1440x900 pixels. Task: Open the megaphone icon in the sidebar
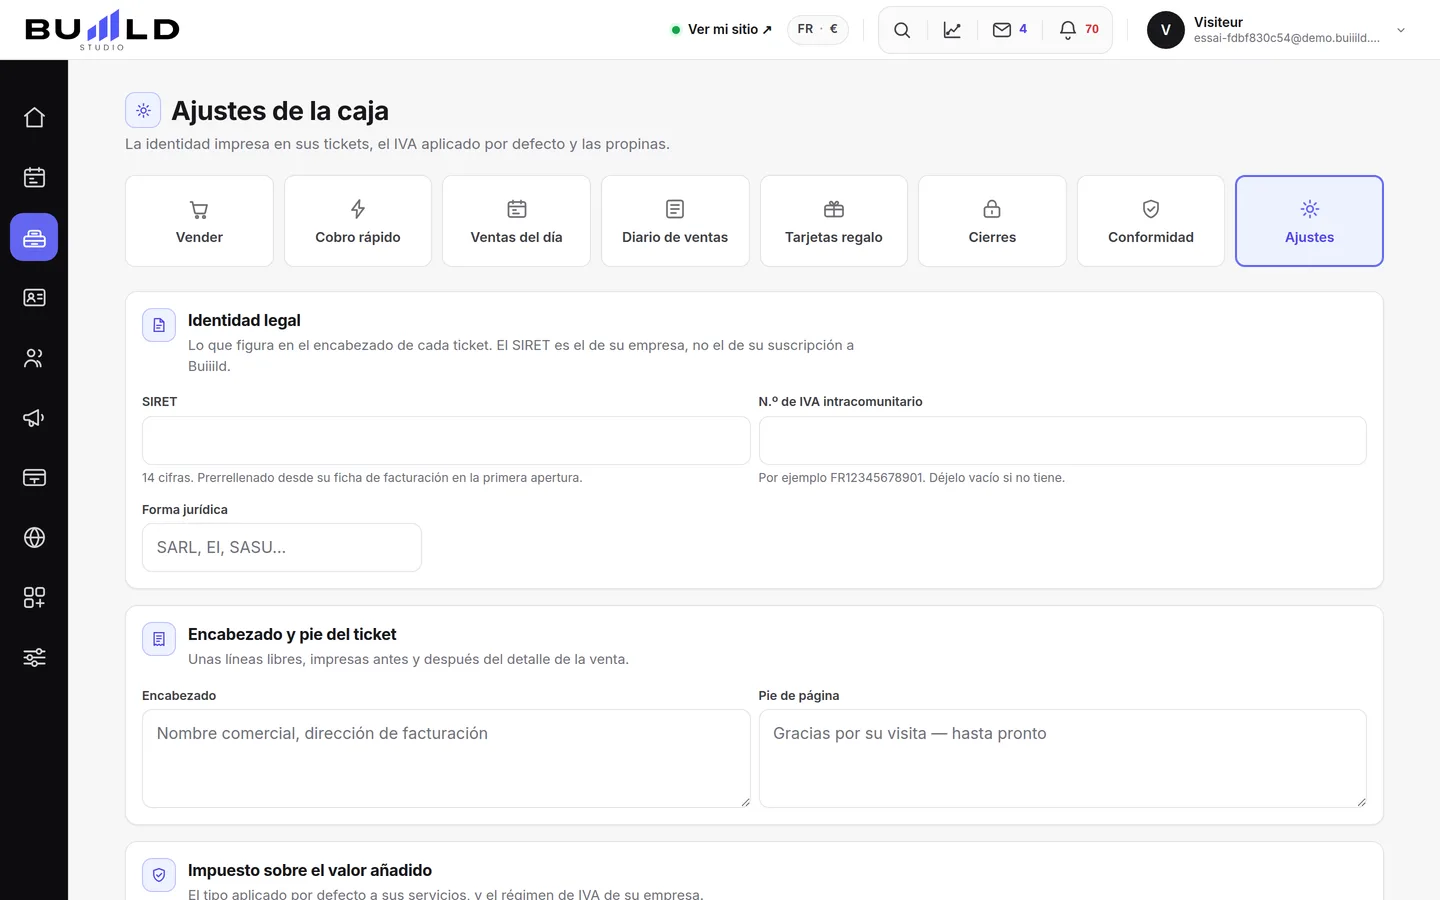point(34,417)
